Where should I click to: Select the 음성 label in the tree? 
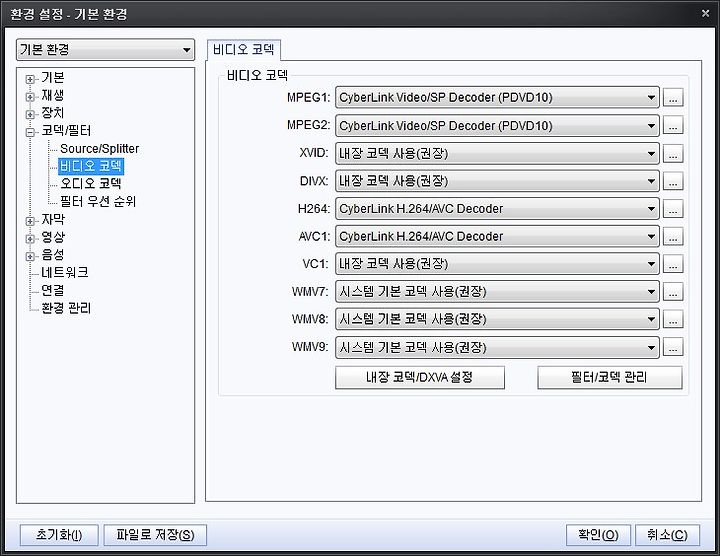pyautogui.click(x=53, y=255)
